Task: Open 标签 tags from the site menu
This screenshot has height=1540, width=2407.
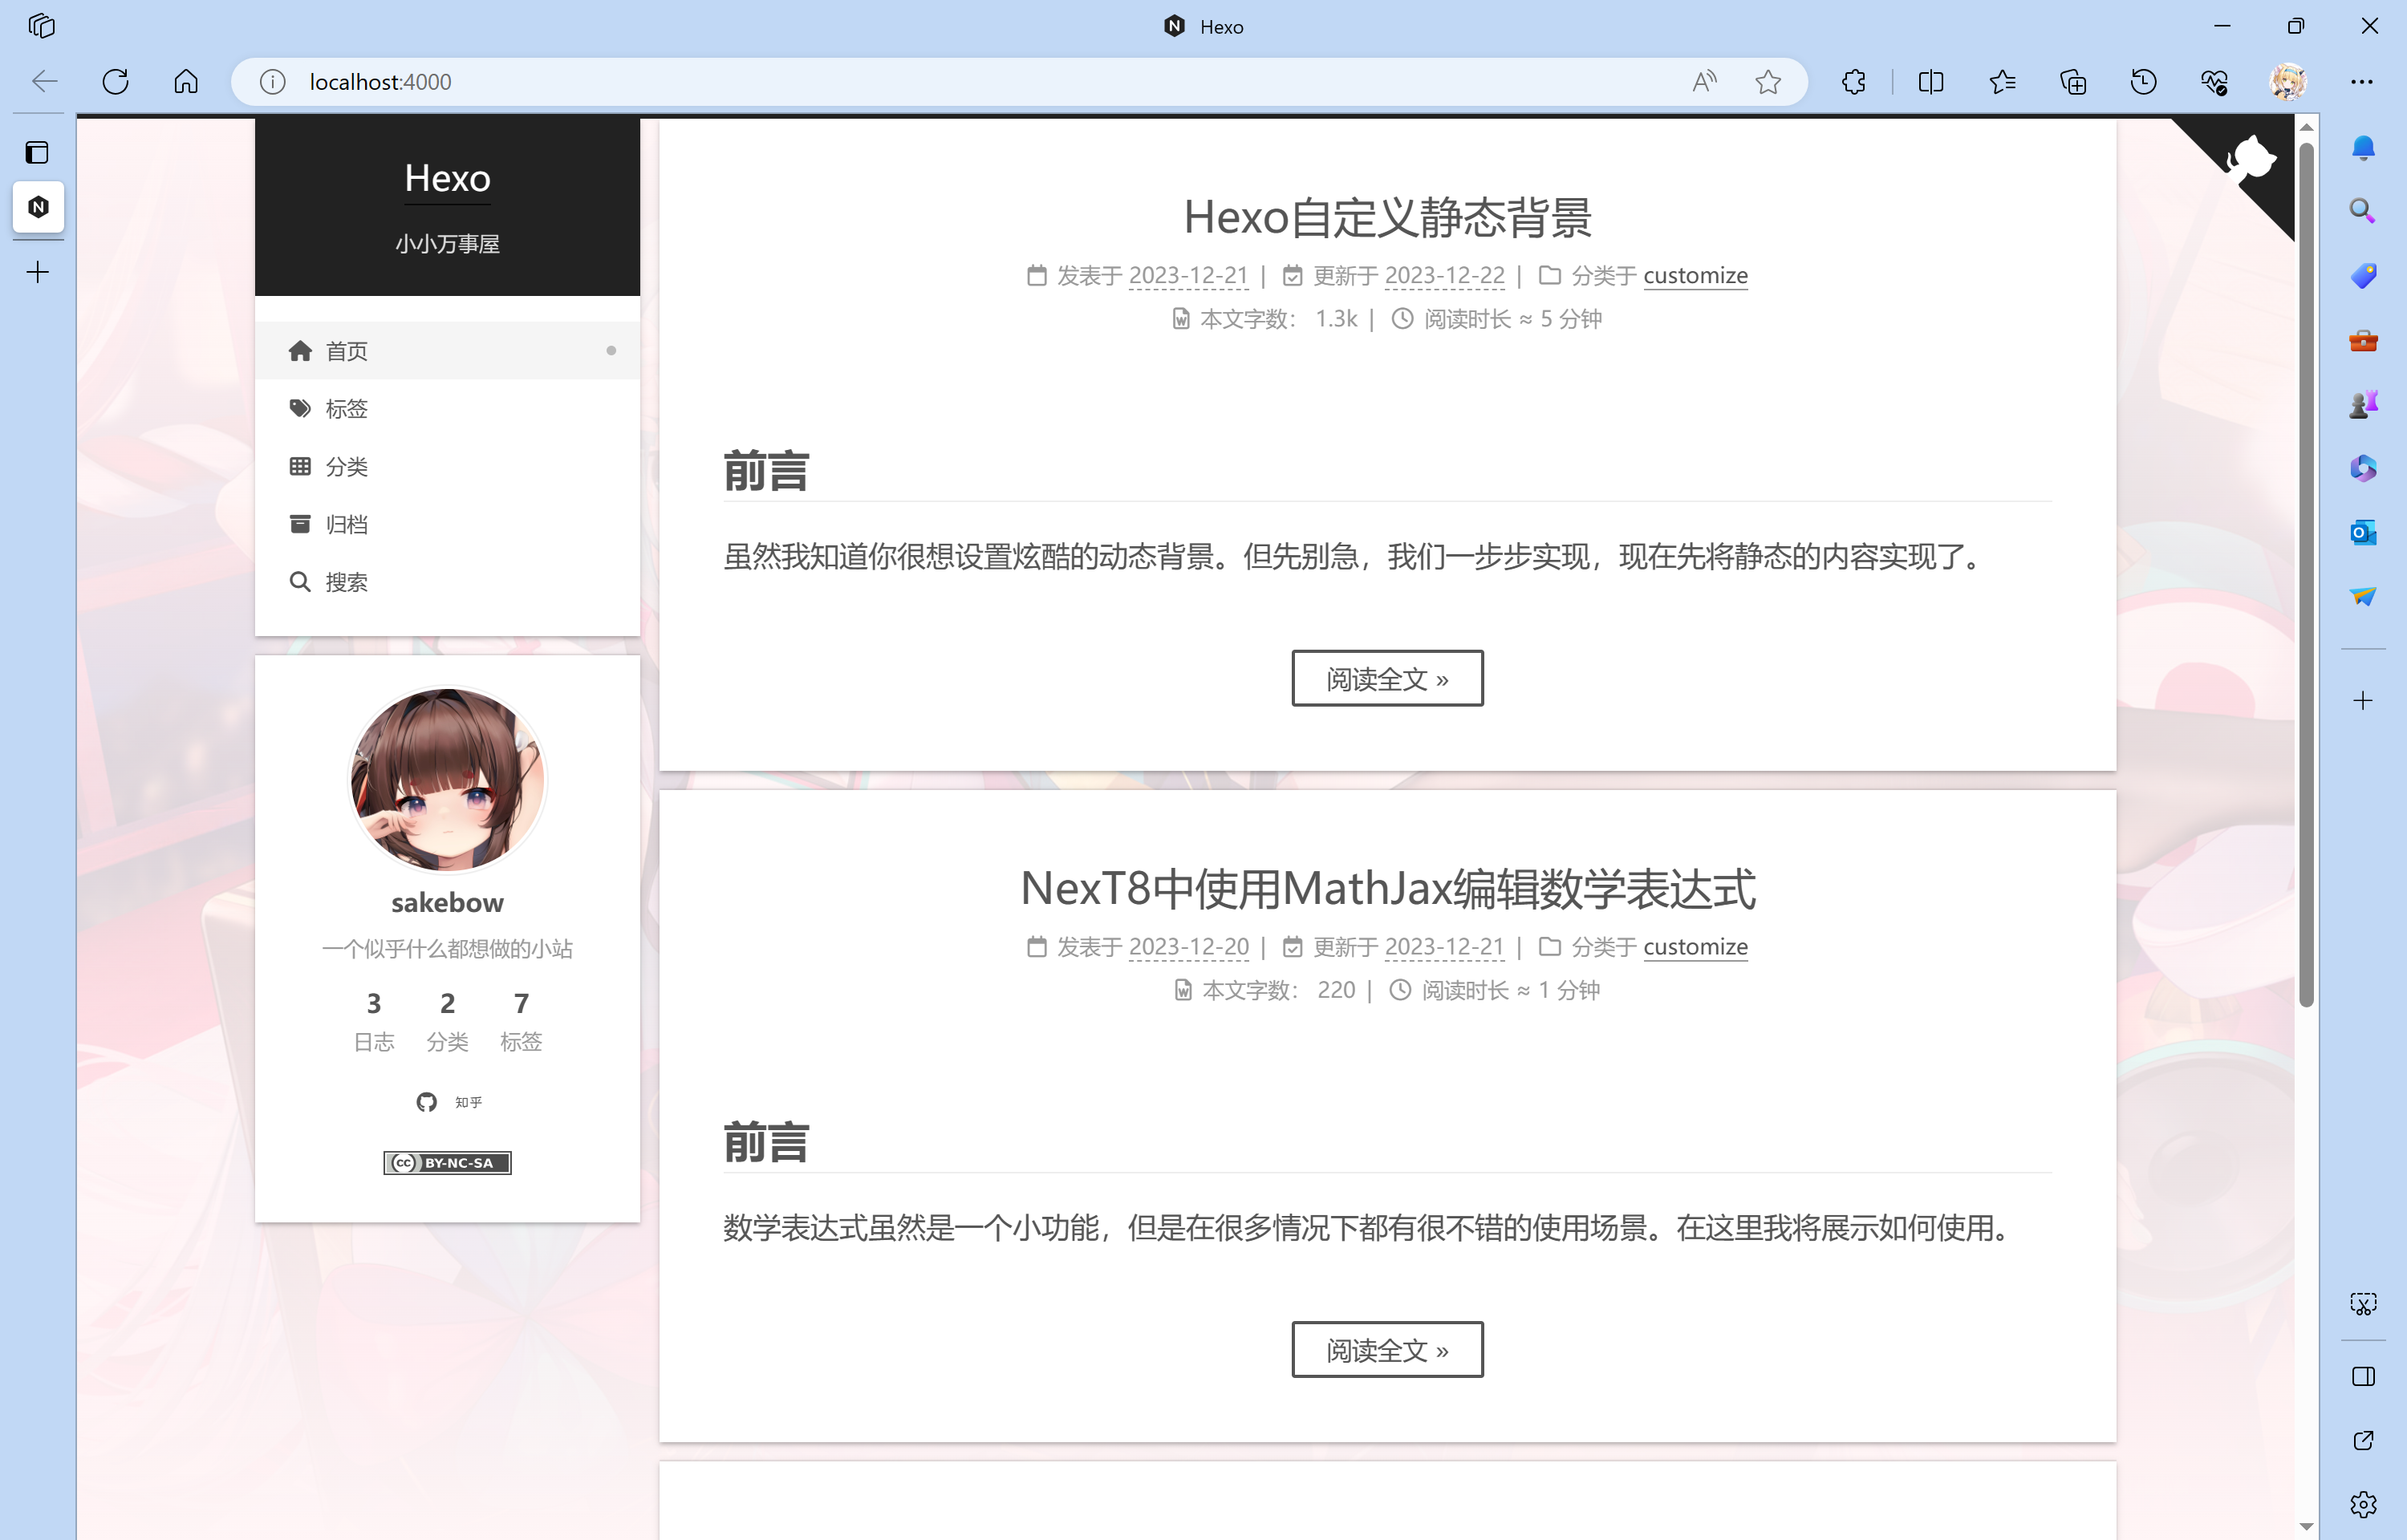Action: (346, 408)
